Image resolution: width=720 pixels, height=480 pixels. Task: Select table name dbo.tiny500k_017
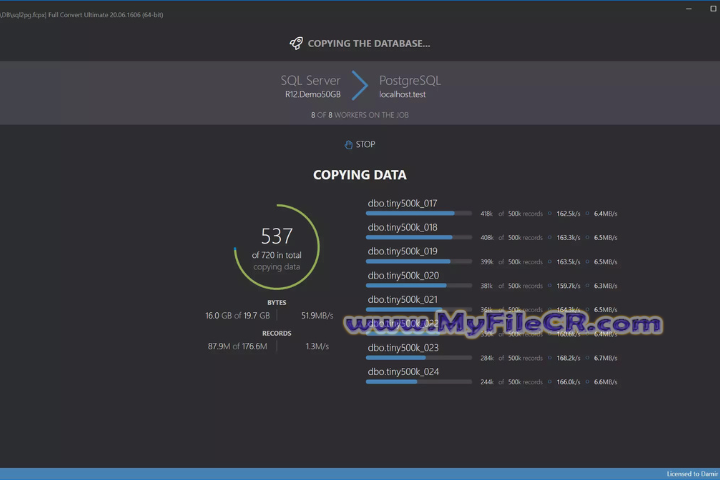[x=402, y=203]
